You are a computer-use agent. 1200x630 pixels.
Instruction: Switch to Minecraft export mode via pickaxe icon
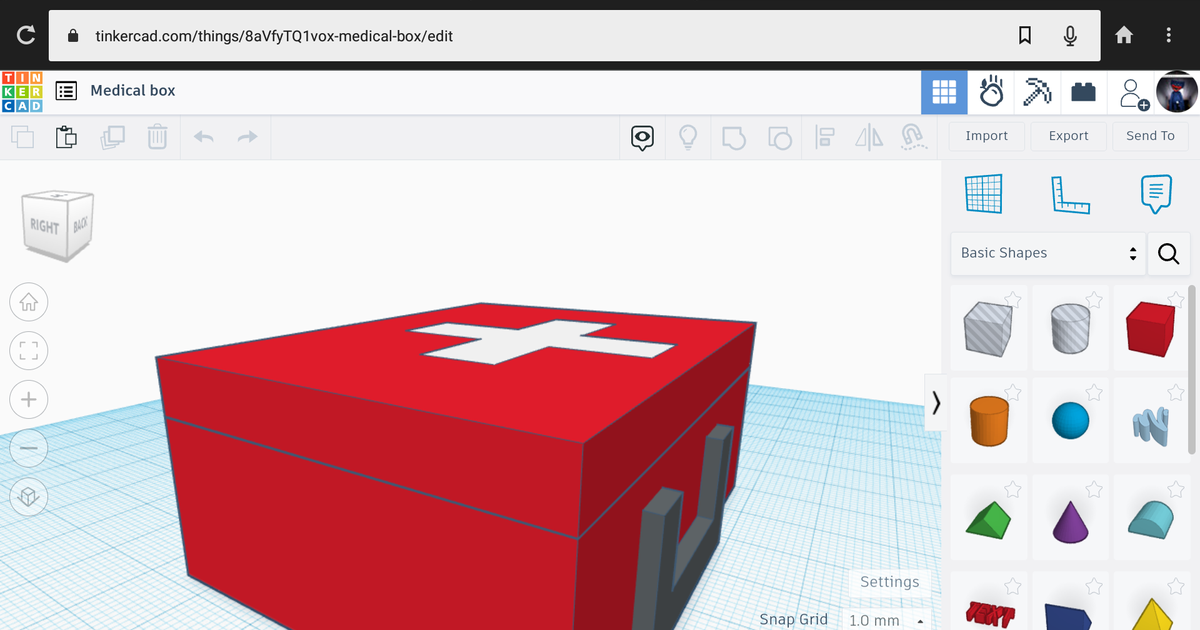click(x=1037, y=91)
